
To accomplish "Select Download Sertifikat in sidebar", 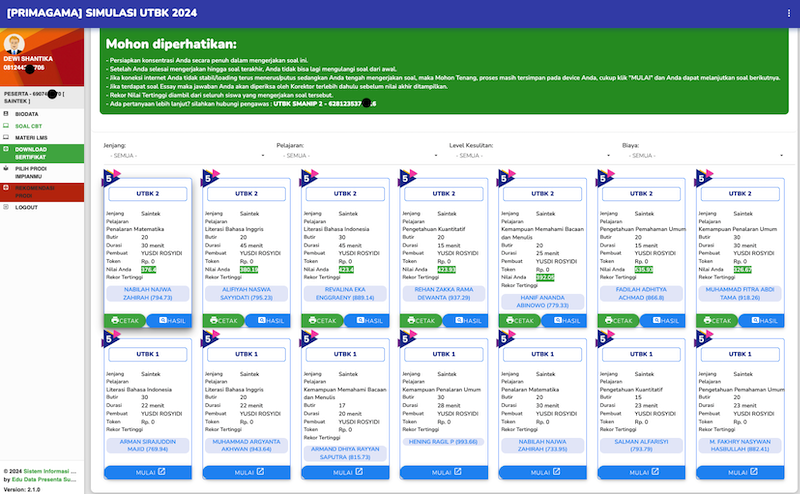I will click(34, 153).
